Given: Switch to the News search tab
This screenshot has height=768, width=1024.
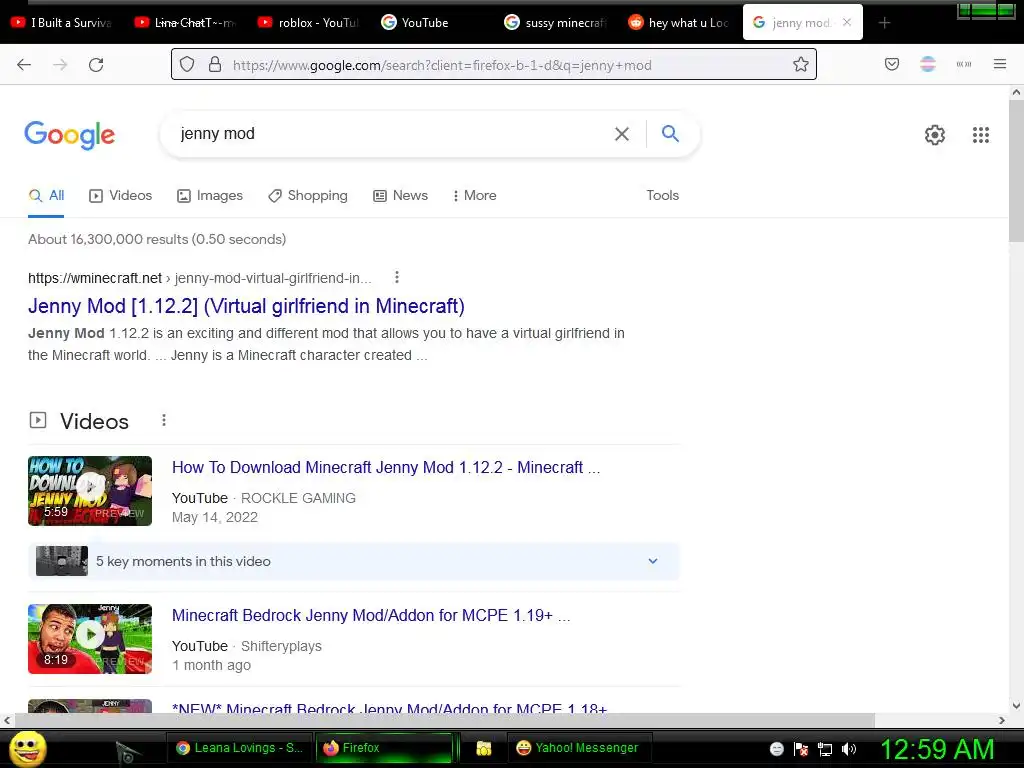Looking at the screenshot, I should 400,195.
